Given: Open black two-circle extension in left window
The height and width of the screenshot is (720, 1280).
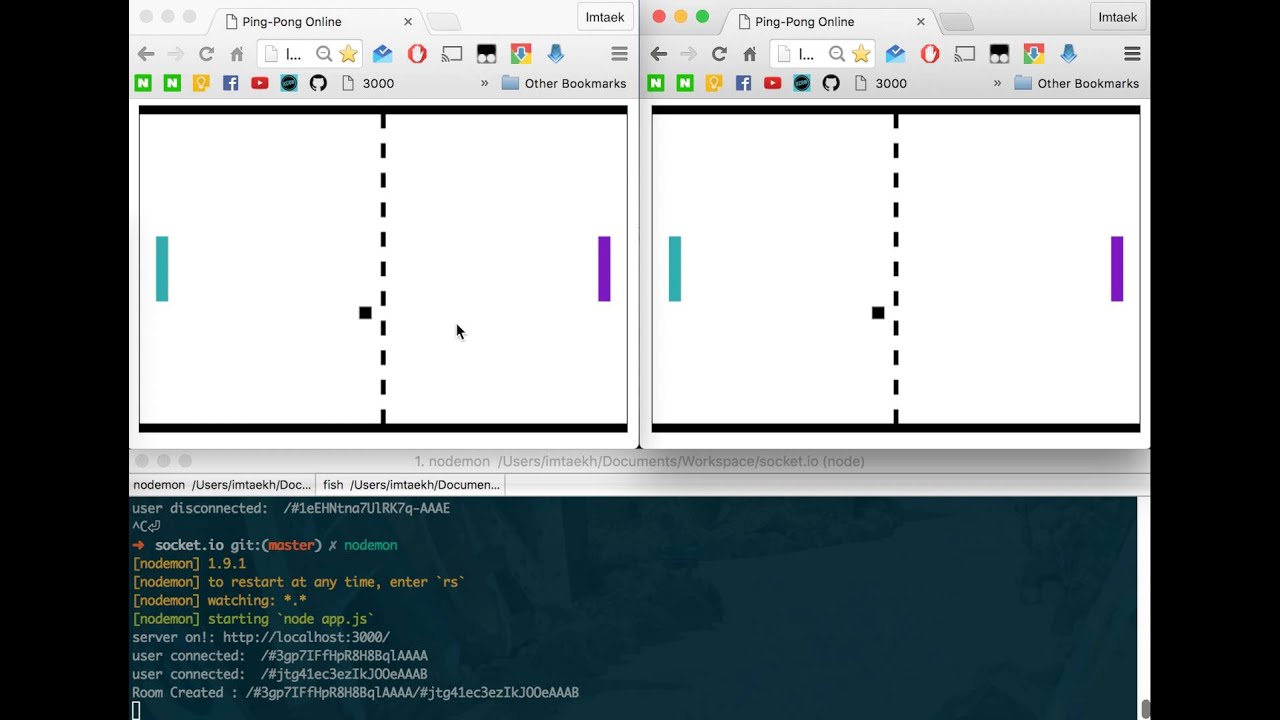Looking at the screenshot, I should tap(486, 54).
